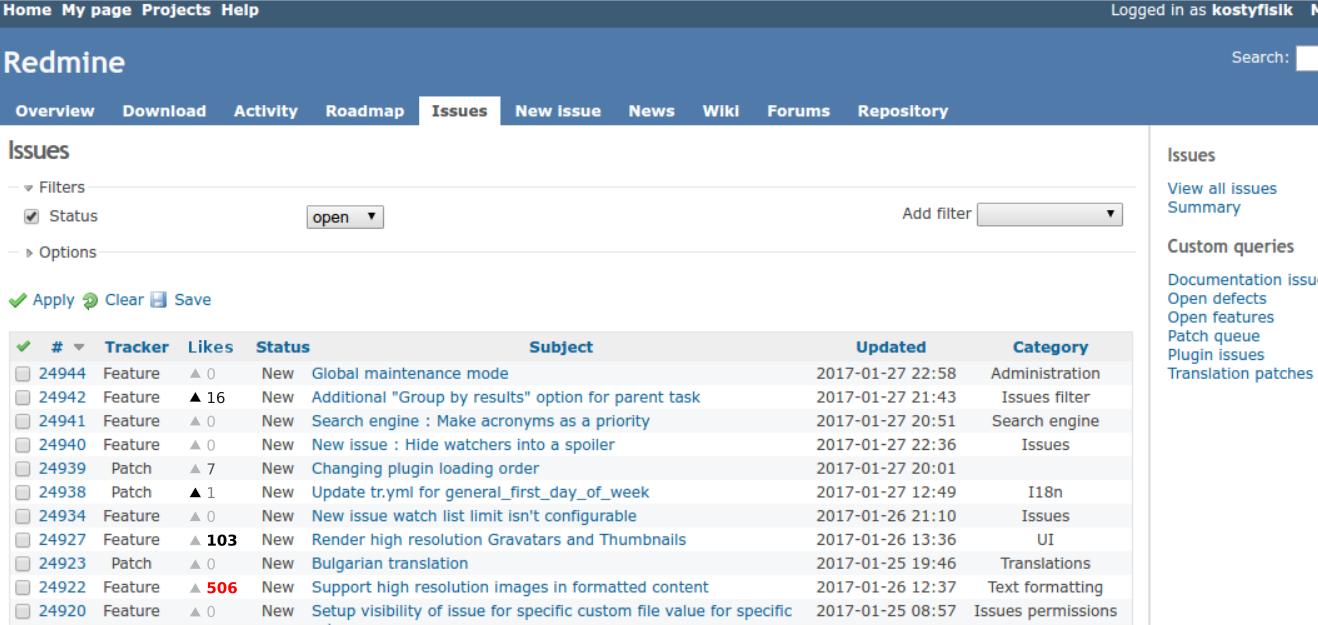This screenshot has width=1318, height=625.
Task: Click View all issues in sidebar
Action: point(1222,189)
